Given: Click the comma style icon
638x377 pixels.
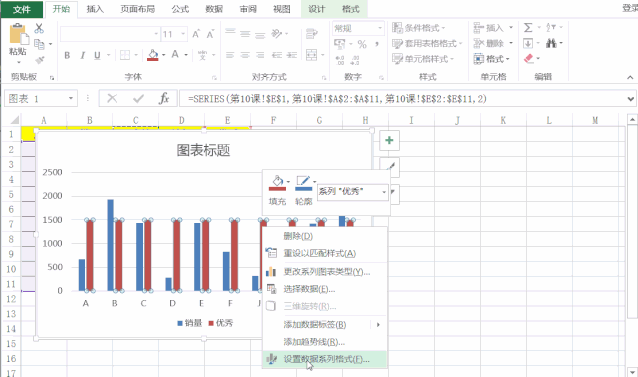Looking at the screenshot, I should [377, 44].
